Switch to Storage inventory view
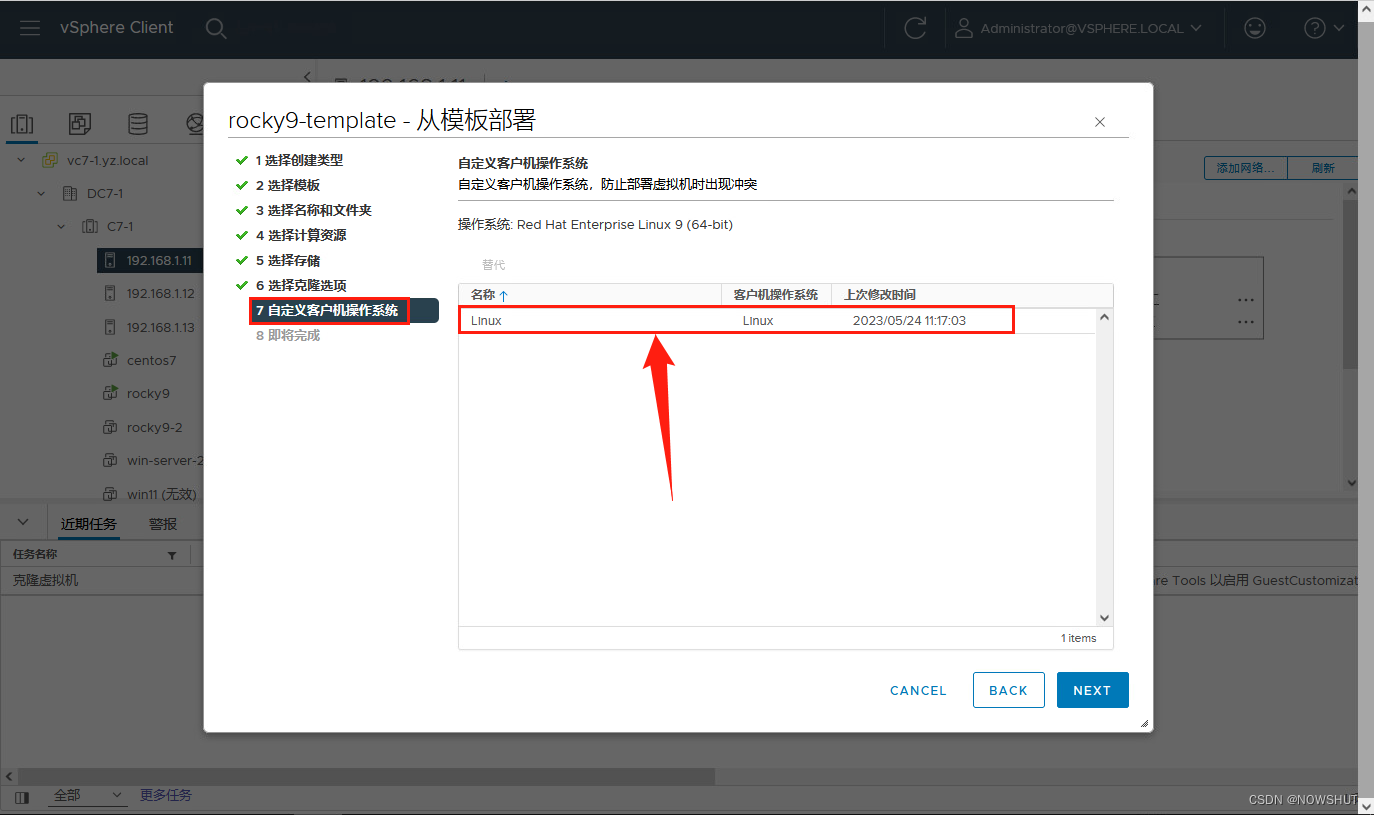Viewport: 1374px width, 815px height. pyautogui.click(x=138, y=124)
